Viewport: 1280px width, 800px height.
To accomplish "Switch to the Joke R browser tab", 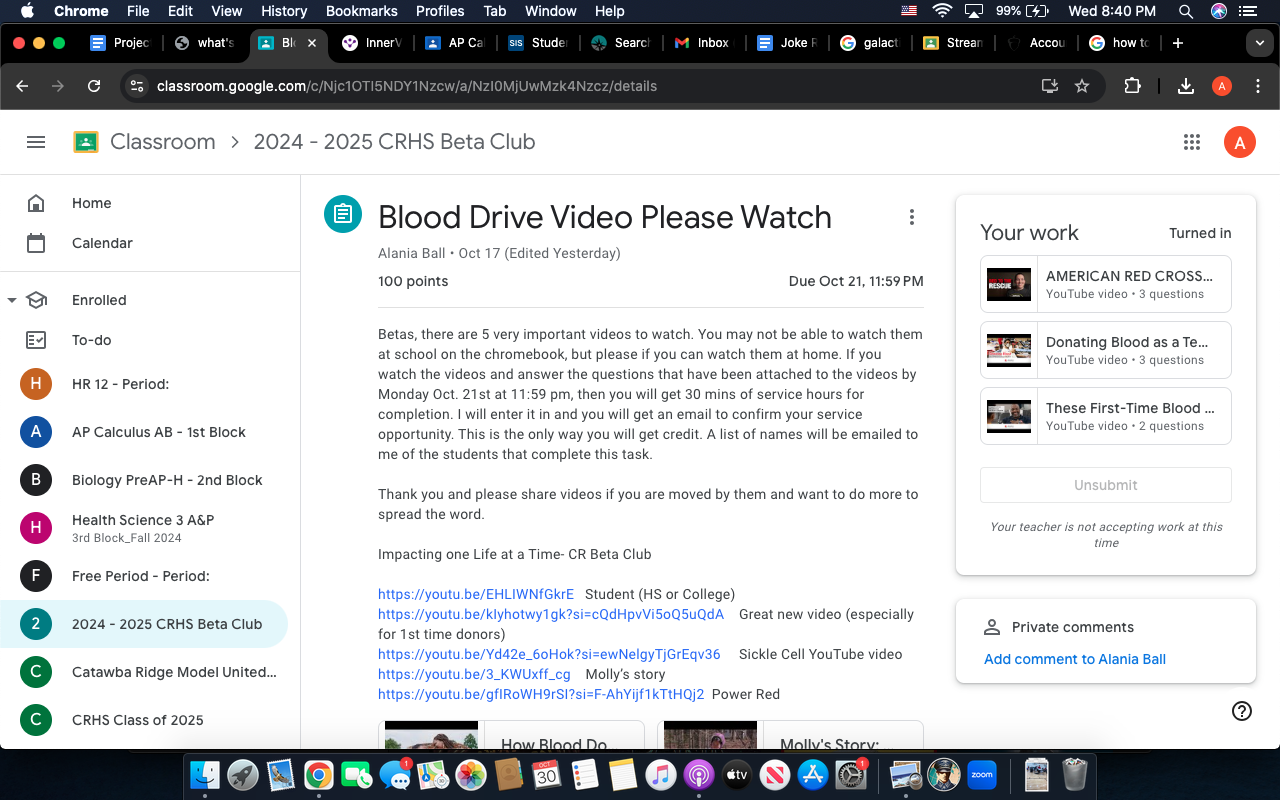I will [x=787, y=43].
